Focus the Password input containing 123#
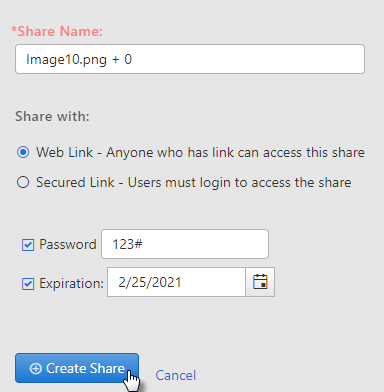This screenshot has height=392, width=384. [x=185, y=244]
